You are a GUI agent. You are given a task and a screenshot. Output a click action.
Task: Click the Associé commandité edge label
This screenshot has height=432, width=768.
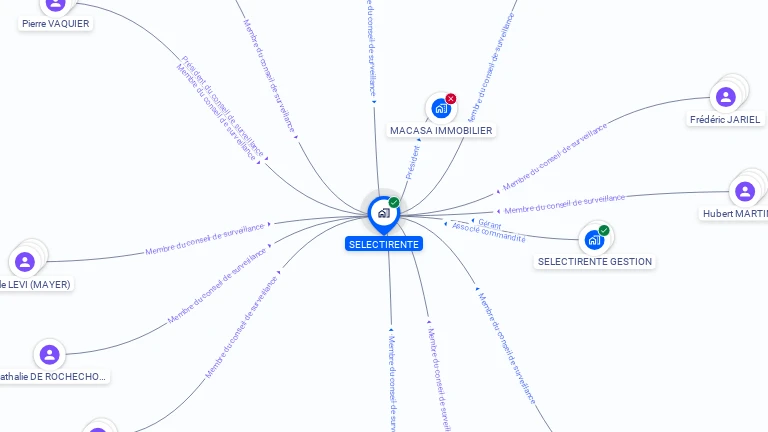(x=488, y=232)
